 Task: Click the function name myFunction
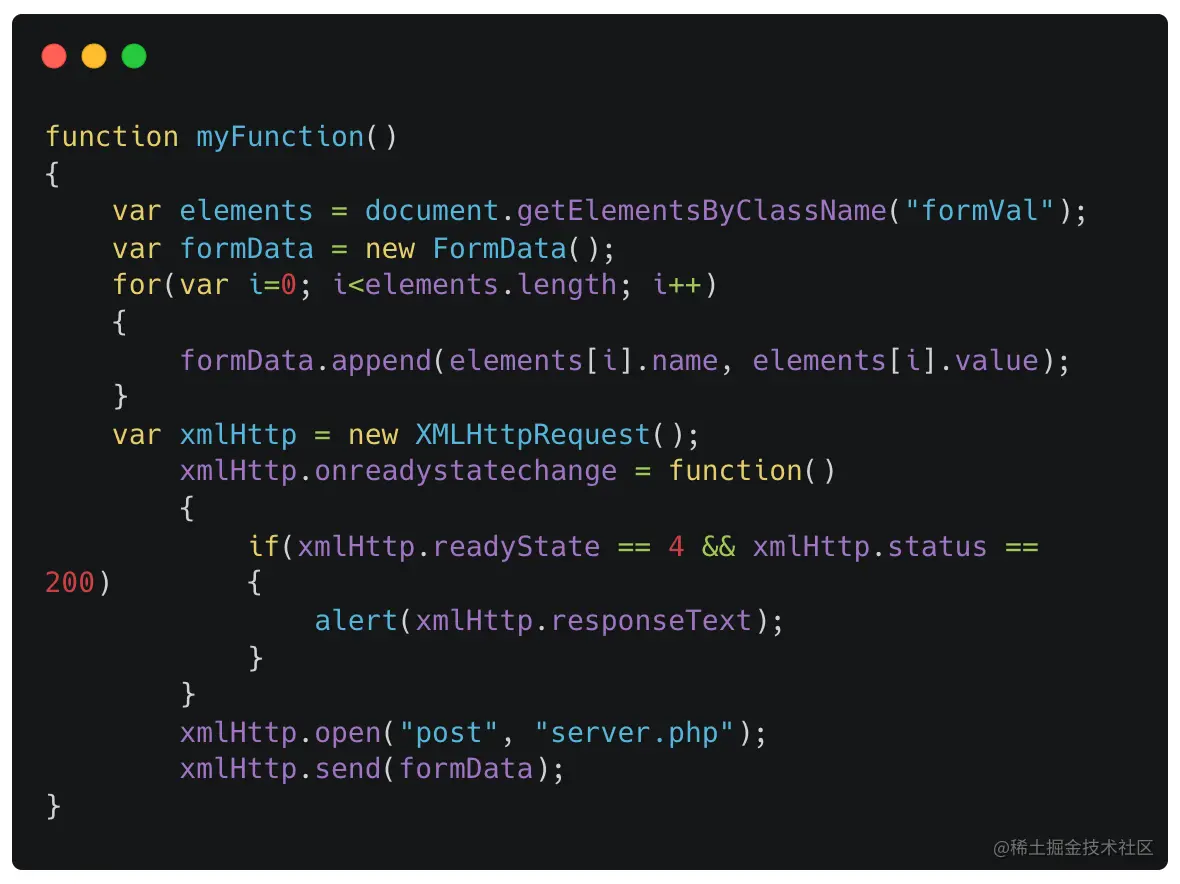click(x=280, y=137)
